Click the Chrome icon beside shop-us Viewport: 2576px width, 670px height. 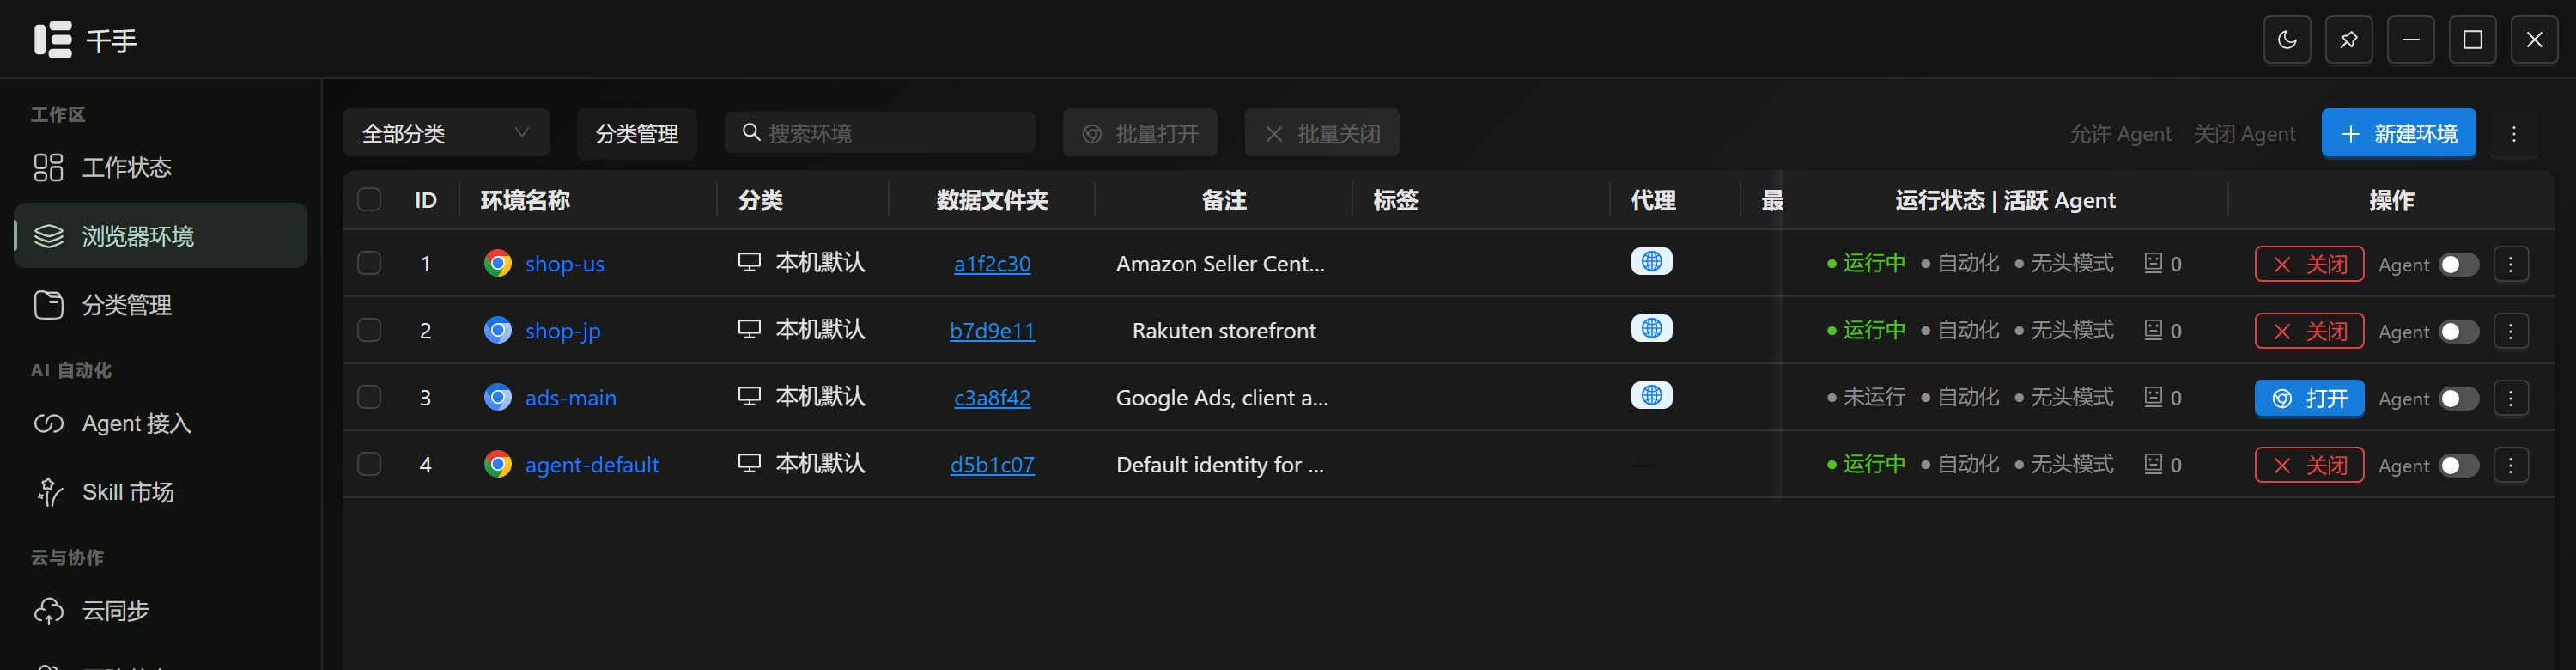pos(498,263)
